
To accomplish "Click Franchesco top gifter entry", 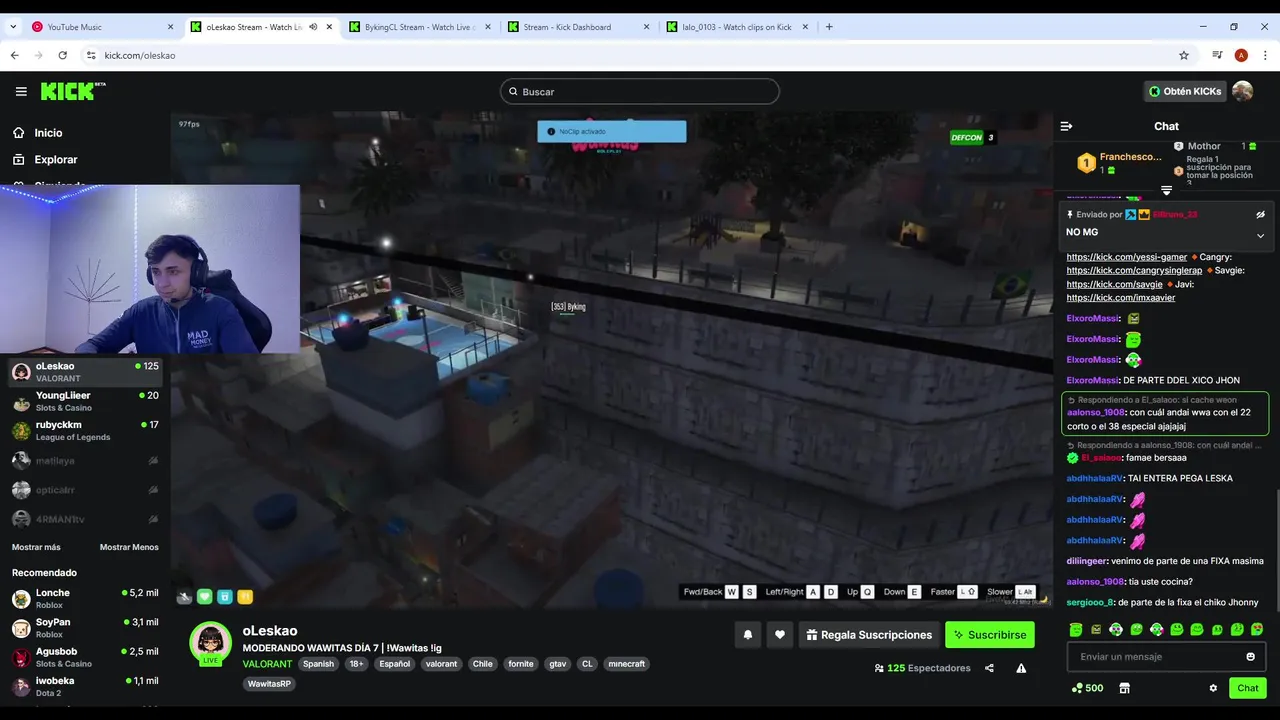I will (1120, 162).
